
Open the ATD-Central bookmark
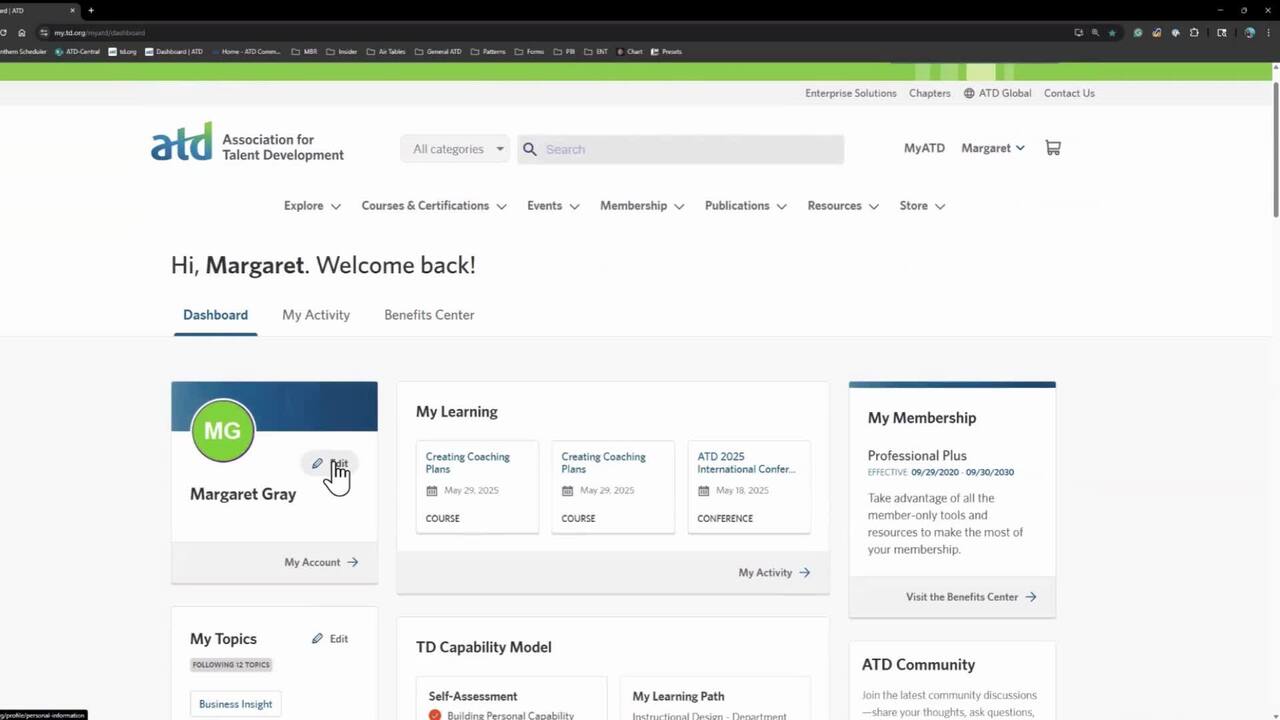click(78, 51)
